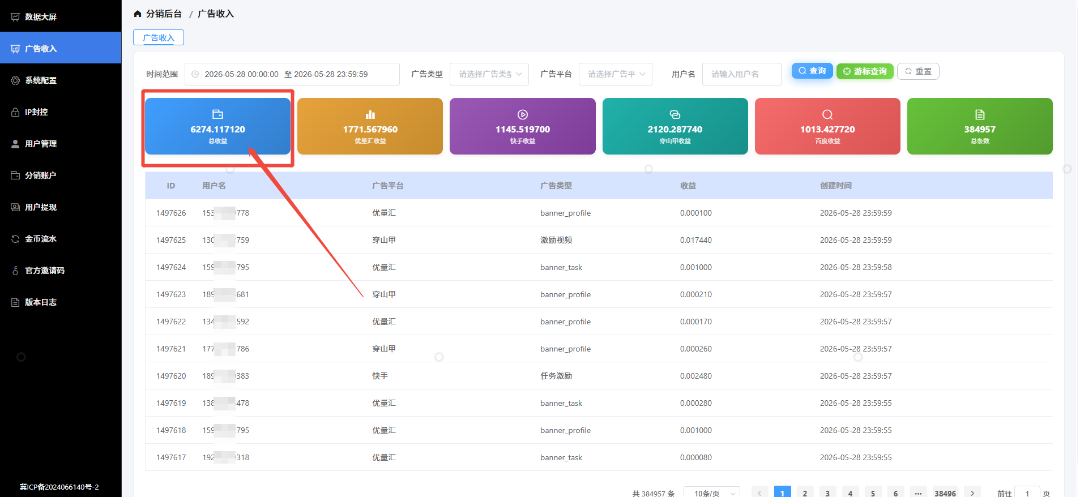The image size is (1078, 497).
Task: Focus the 用户名 input field
Action: [x=742, y=74]
